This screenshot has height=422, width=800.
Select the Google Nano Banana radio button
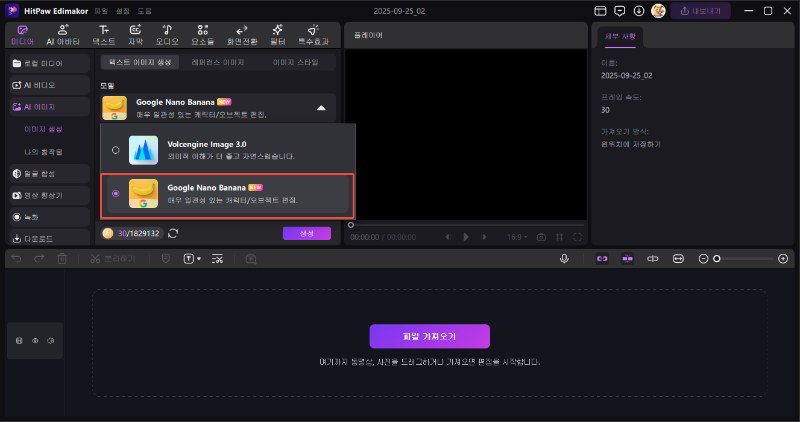click(116, 193)
